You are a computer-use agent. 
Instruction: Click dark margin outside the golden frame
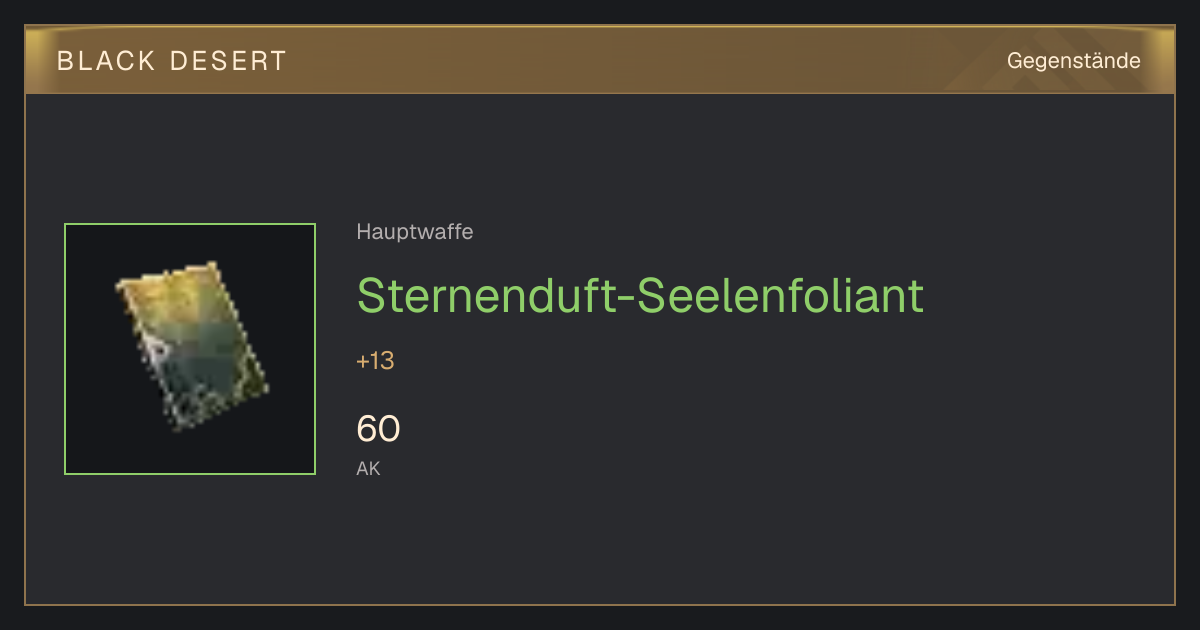[x=600, y=618]
